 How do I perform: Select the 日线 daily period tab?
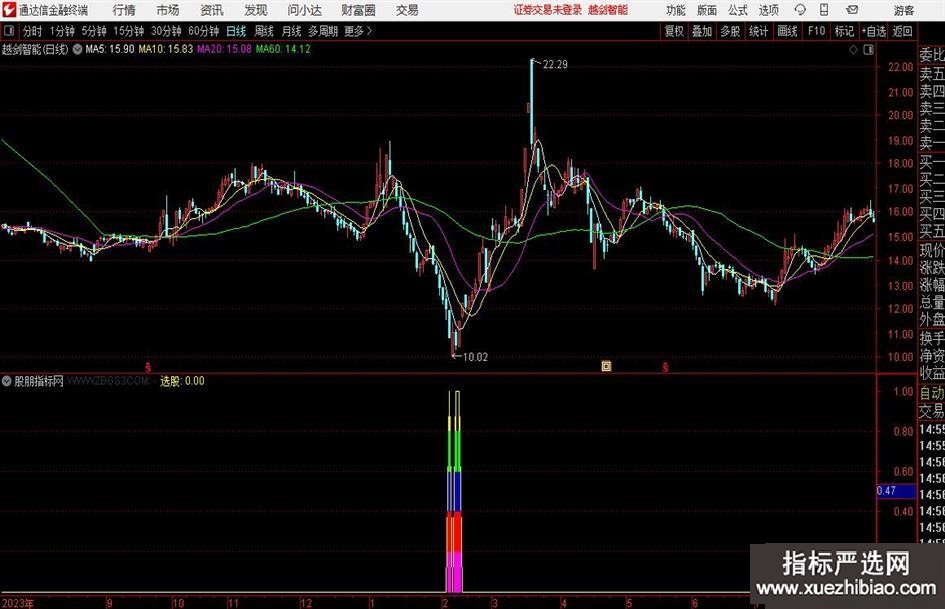tap(236, 31)
